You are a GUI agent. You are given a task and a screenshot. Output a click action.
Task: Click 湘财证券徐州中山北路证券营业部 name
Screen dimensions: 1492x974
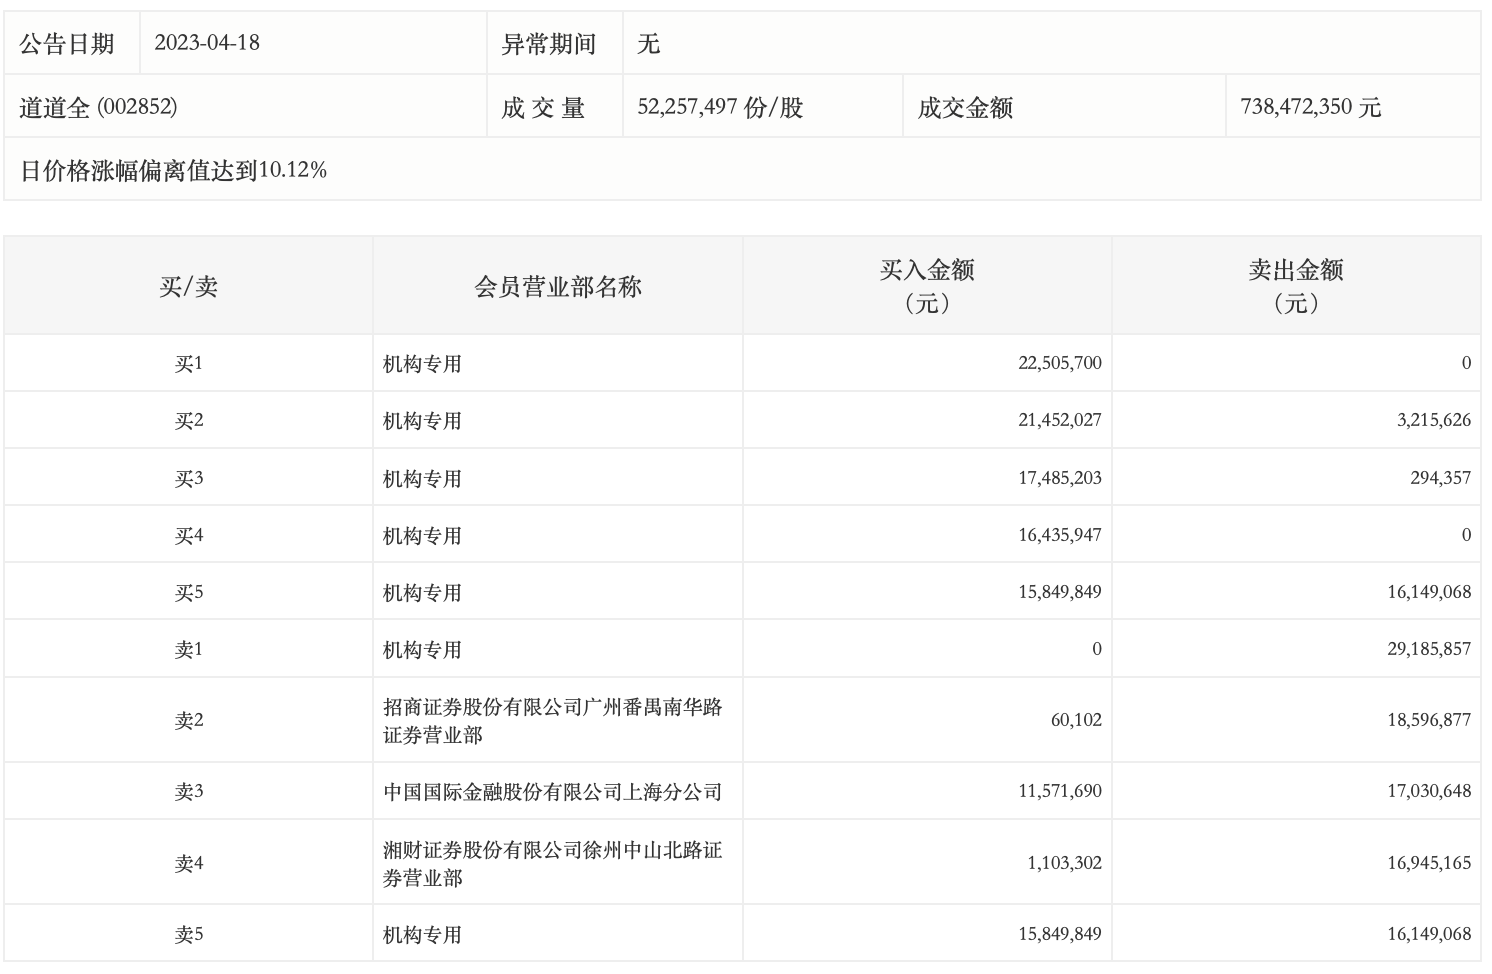[x=552, y=864]
